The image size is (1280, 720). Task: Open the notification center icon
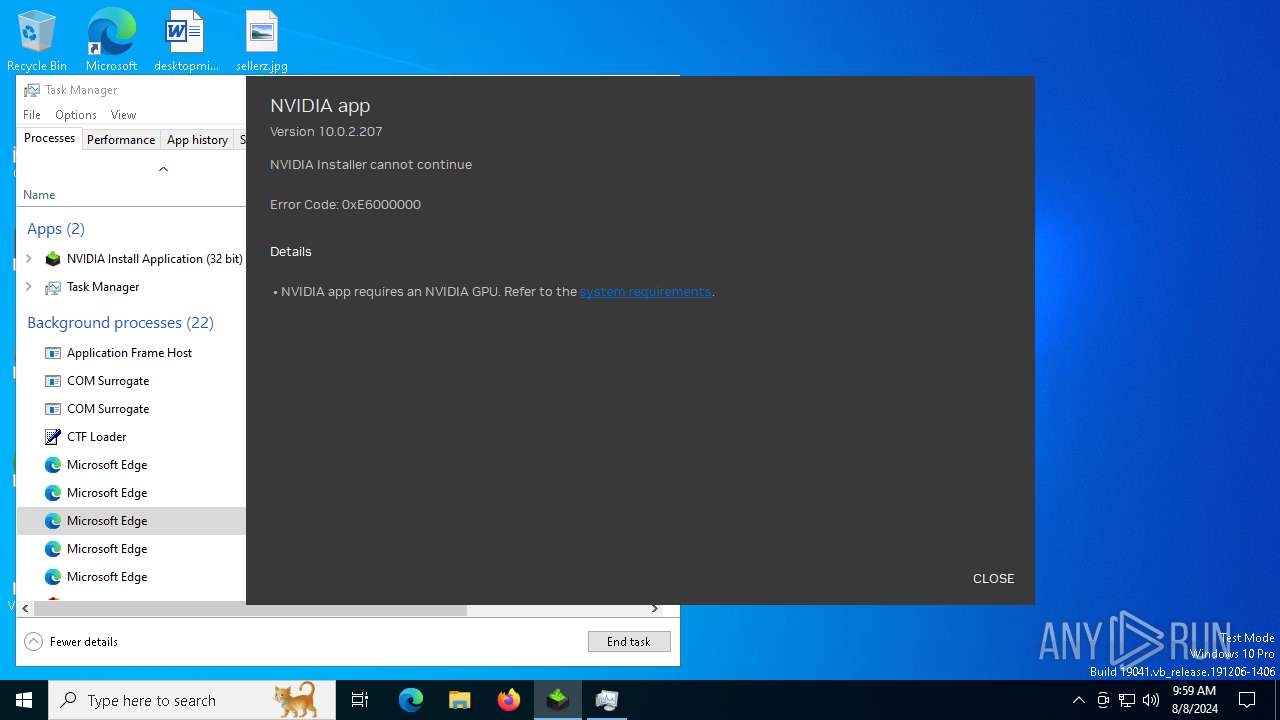coord(1247,700)
